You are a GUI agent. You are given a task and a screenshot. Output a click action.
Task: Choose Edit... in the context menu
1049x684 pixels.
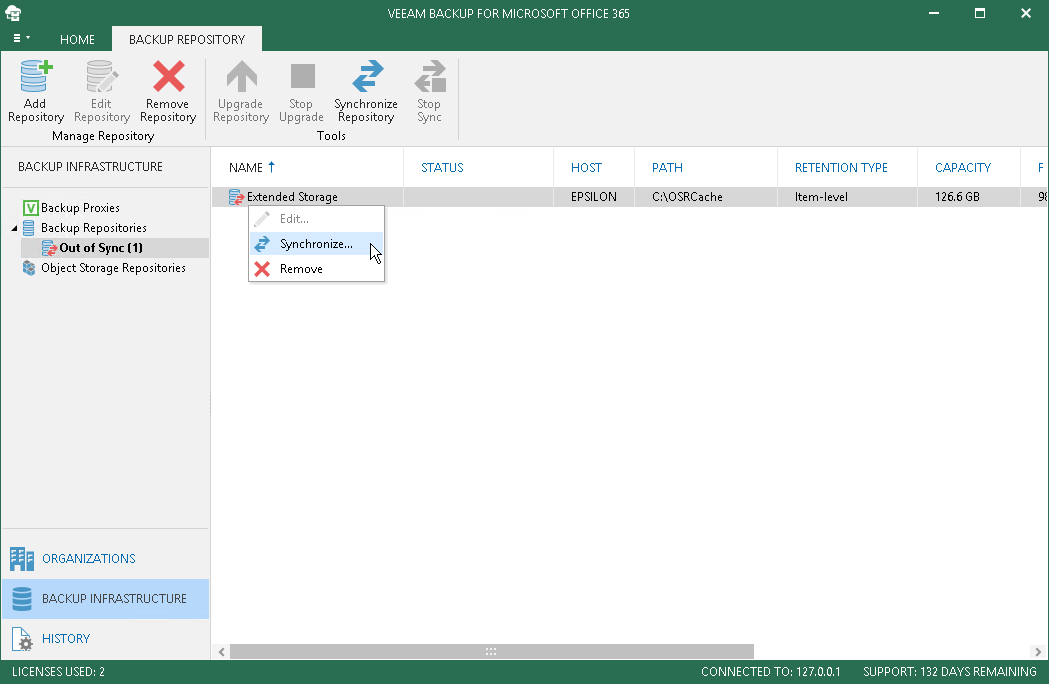point(316,219)
